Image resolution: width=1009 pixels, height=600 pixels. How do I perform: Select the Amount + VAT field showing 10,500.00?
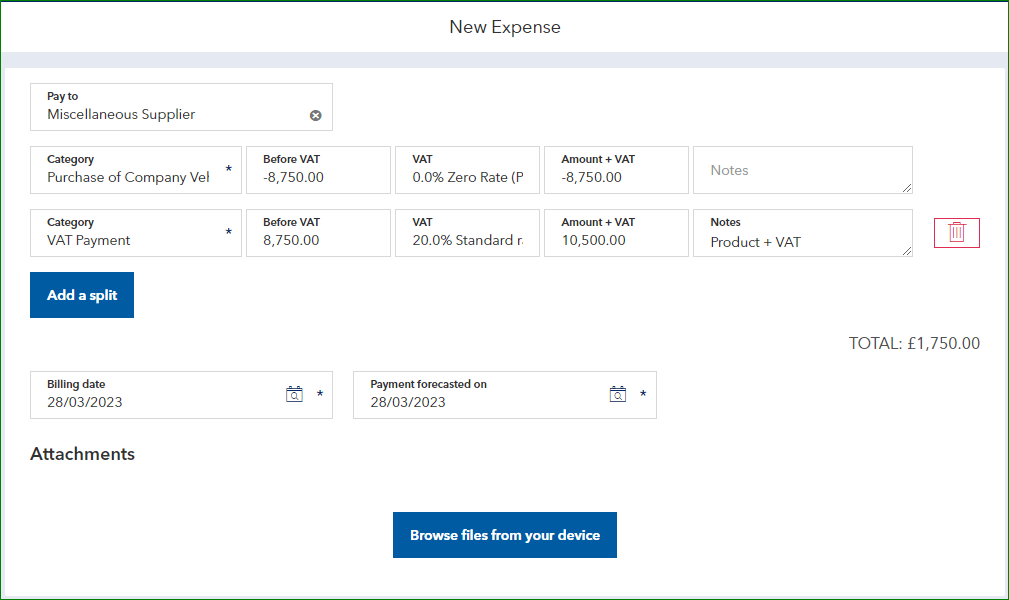616,240
